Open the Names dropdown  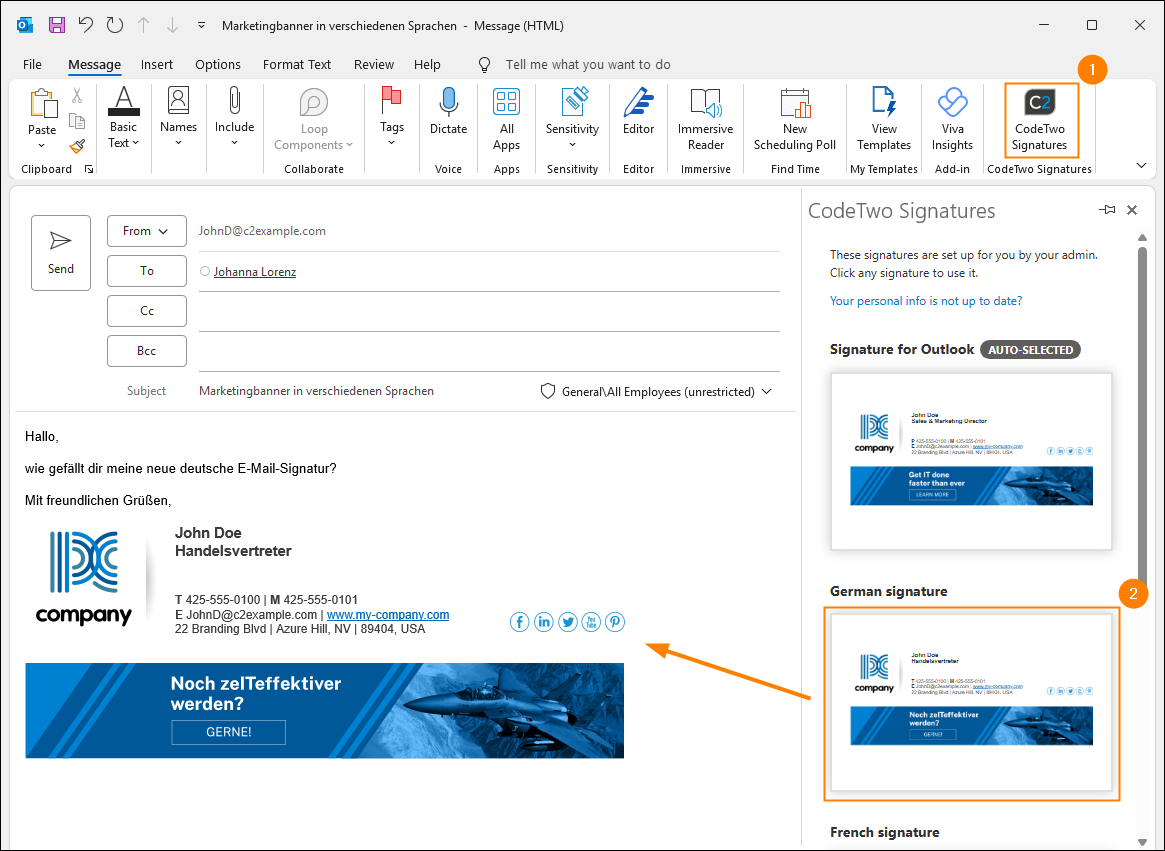[178, 117]
